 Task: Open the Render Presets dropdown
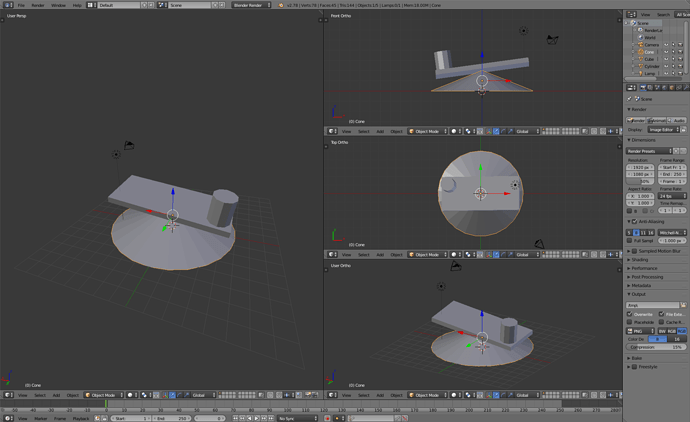649,151
